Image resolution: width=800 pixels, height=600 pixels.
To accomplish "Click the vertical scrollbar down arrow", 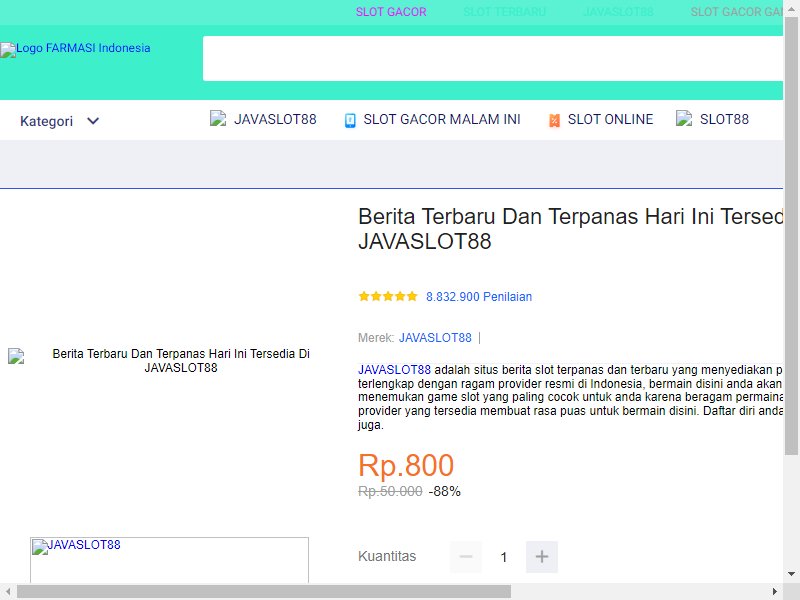I will pos(791,574).
